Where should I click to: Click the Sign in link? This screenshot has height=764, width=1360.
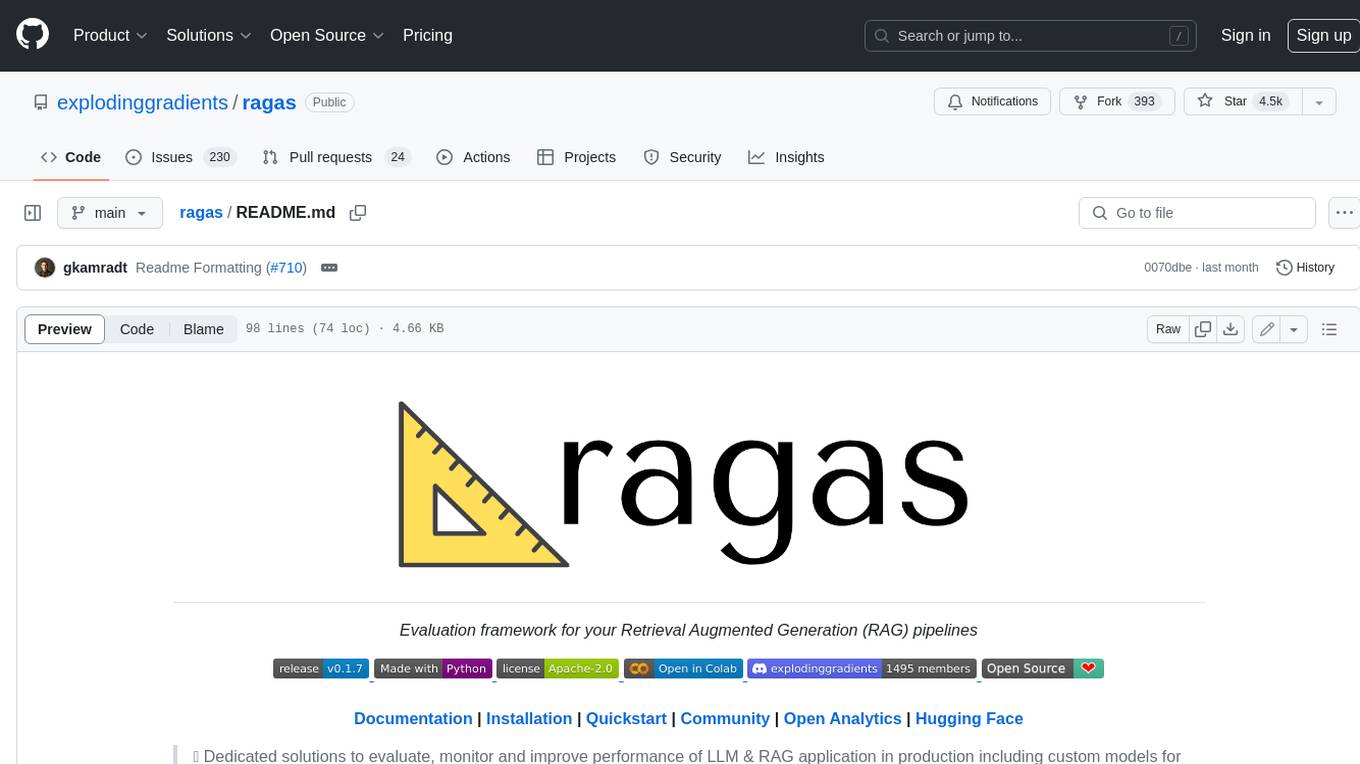pyautogui.click(x=1245, y=35)
